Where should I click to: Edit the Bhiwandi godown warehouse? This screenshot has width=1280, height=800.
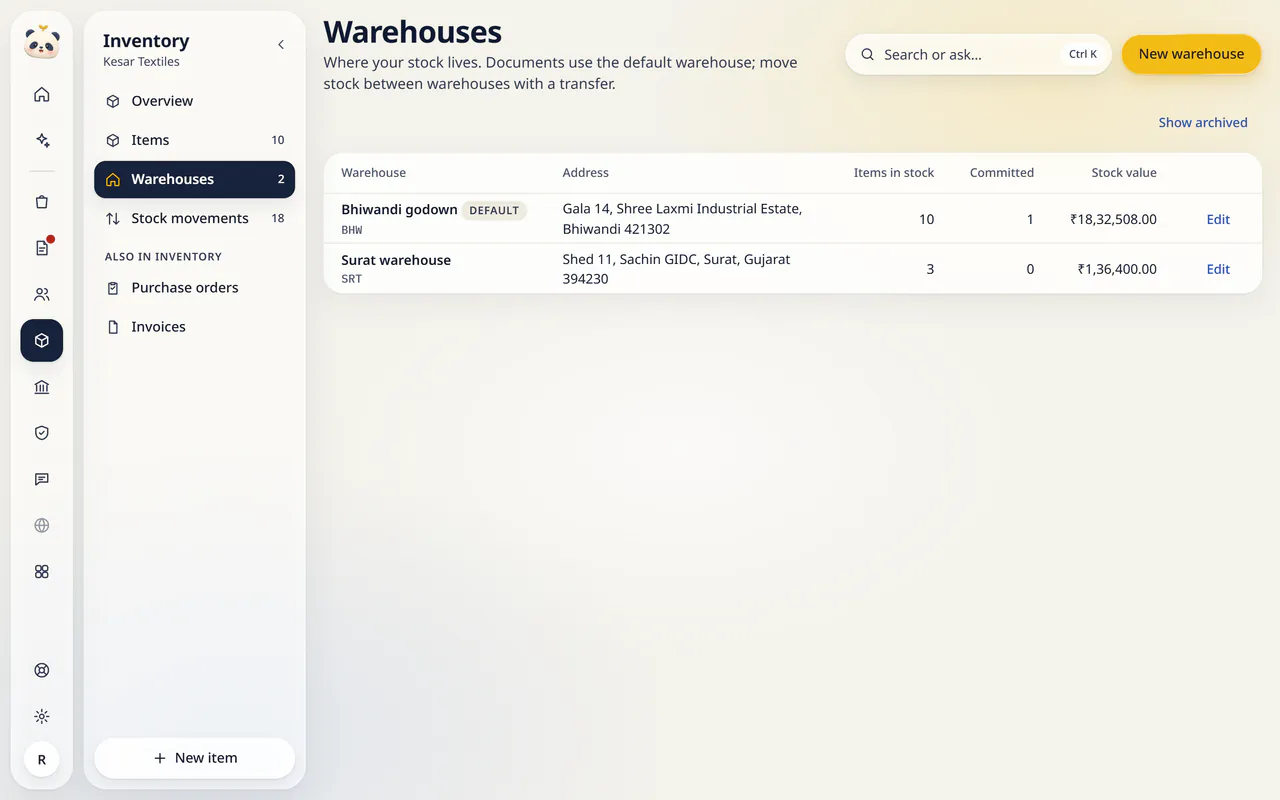click(1218, 220)
